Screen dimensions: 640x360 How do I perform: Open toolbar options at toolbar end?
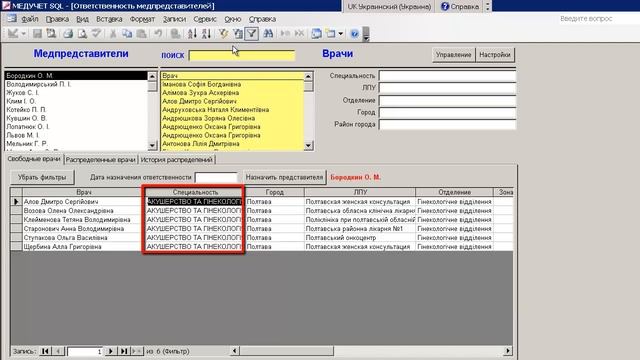pos(366,34)
